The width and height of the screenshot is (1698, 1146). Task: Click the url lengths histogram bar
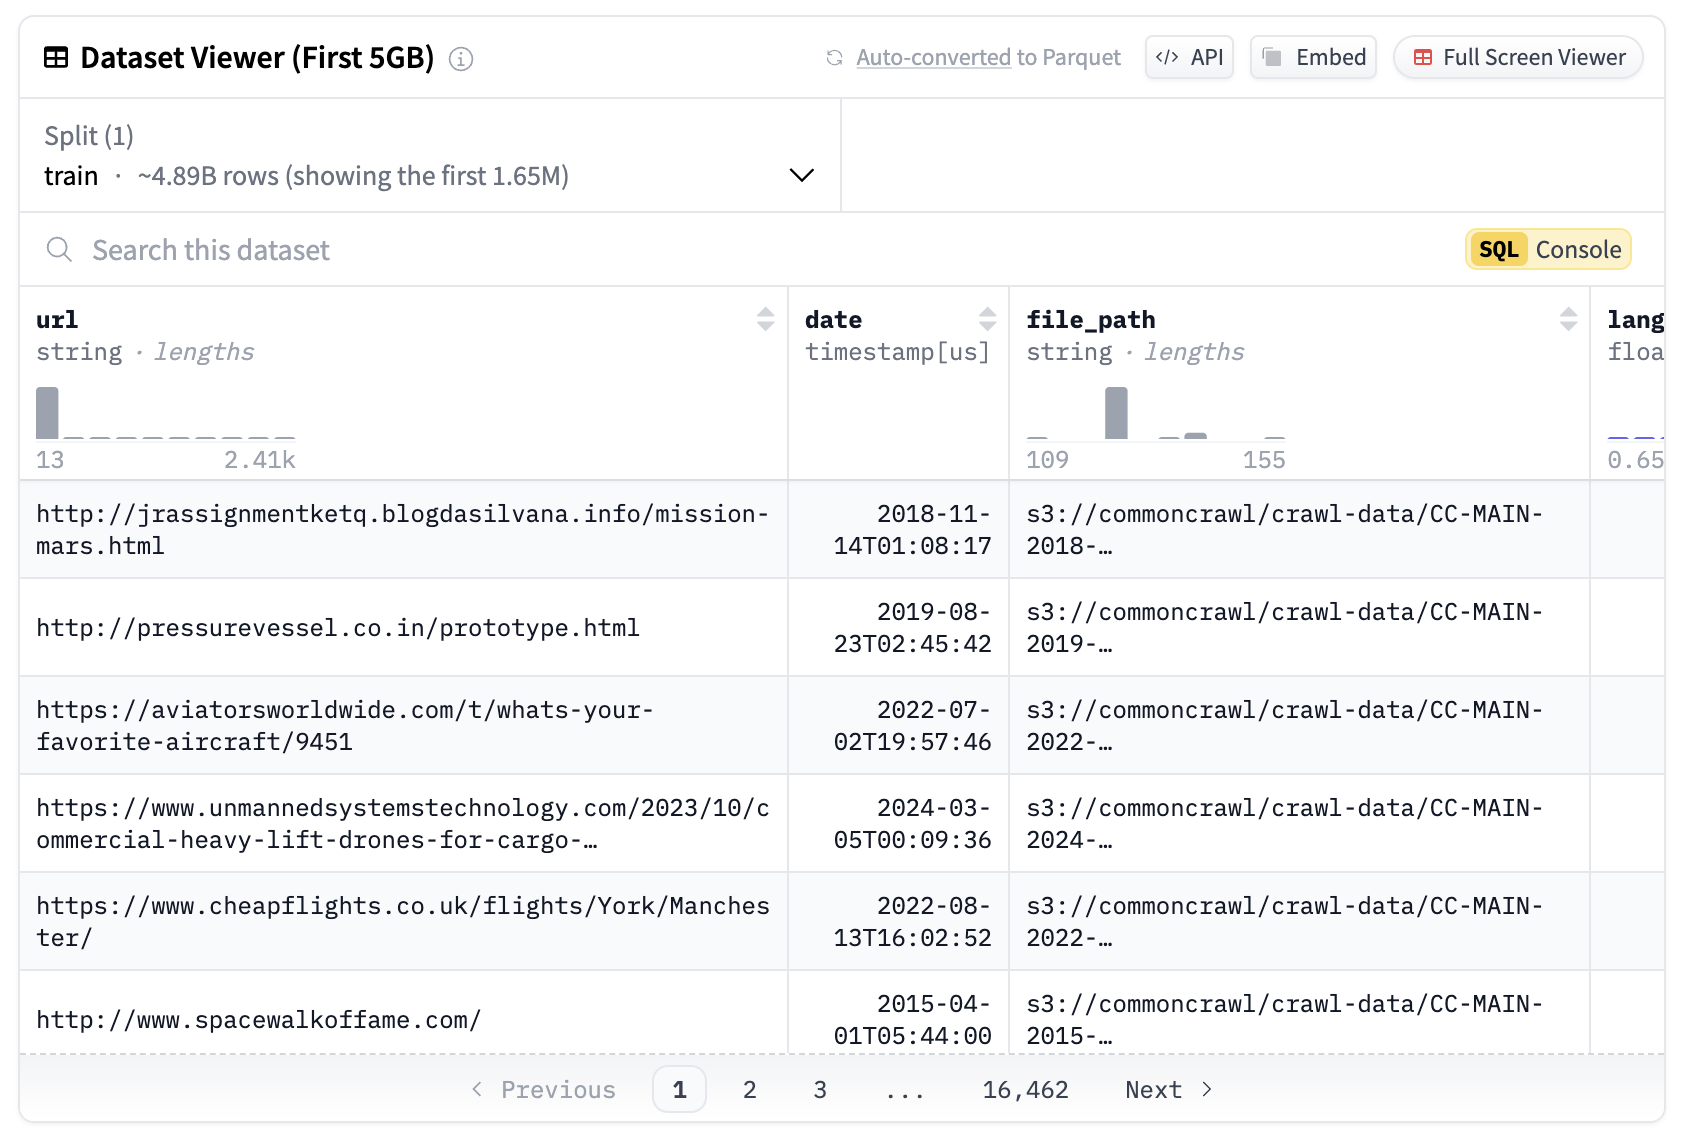[x=47, y=413]
